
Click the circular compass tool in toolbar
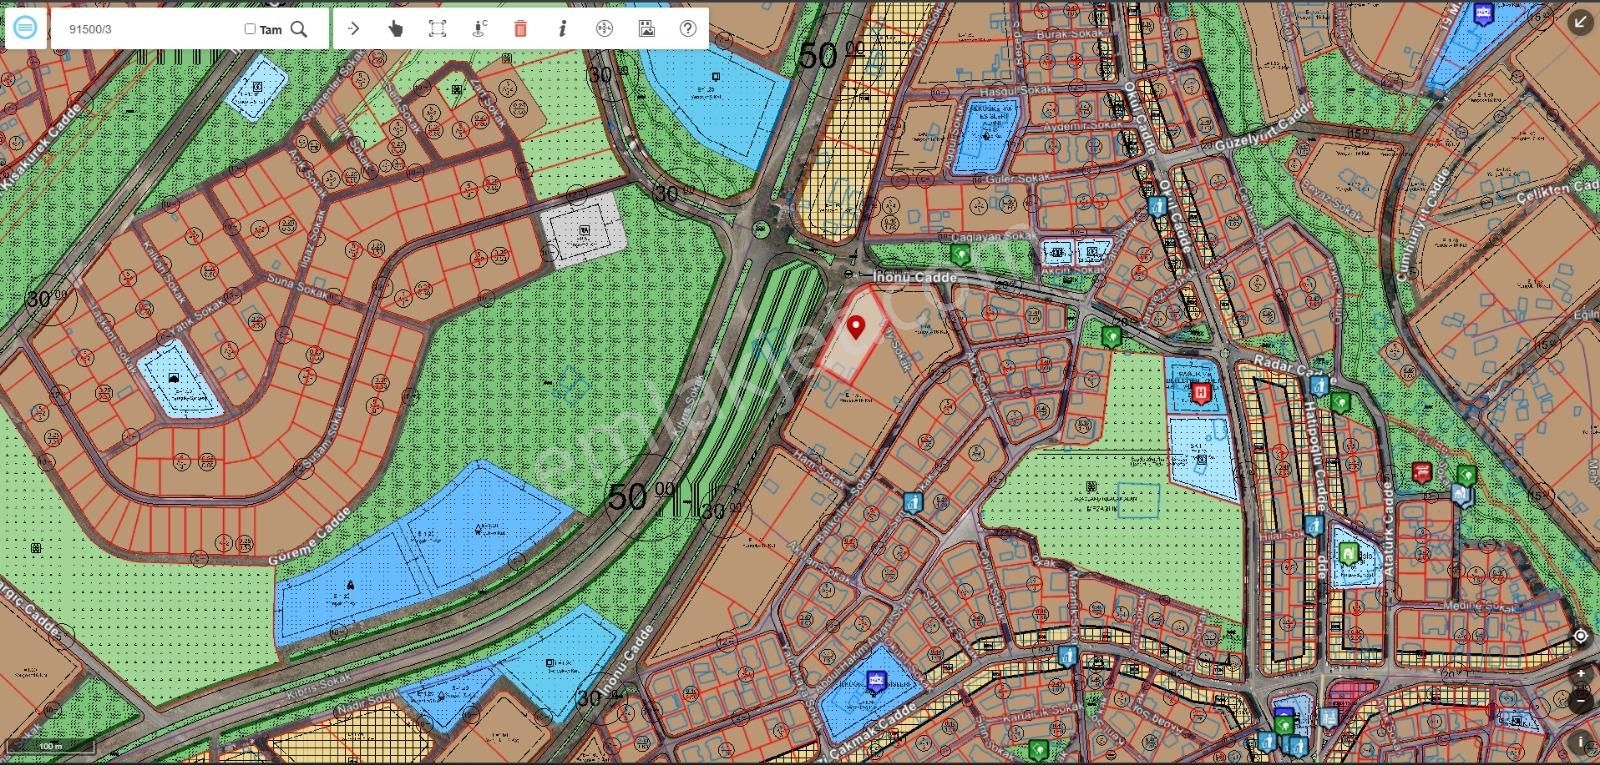coord(604,29)
